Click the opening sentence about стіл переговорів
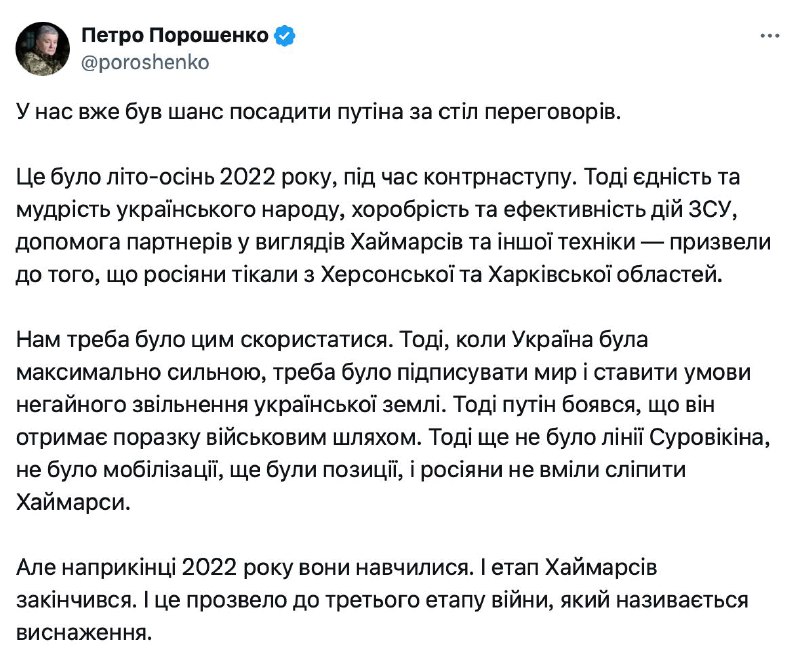The width and height of the screenshot is (800, 659). pyautogui.click(x=318, y=112)
